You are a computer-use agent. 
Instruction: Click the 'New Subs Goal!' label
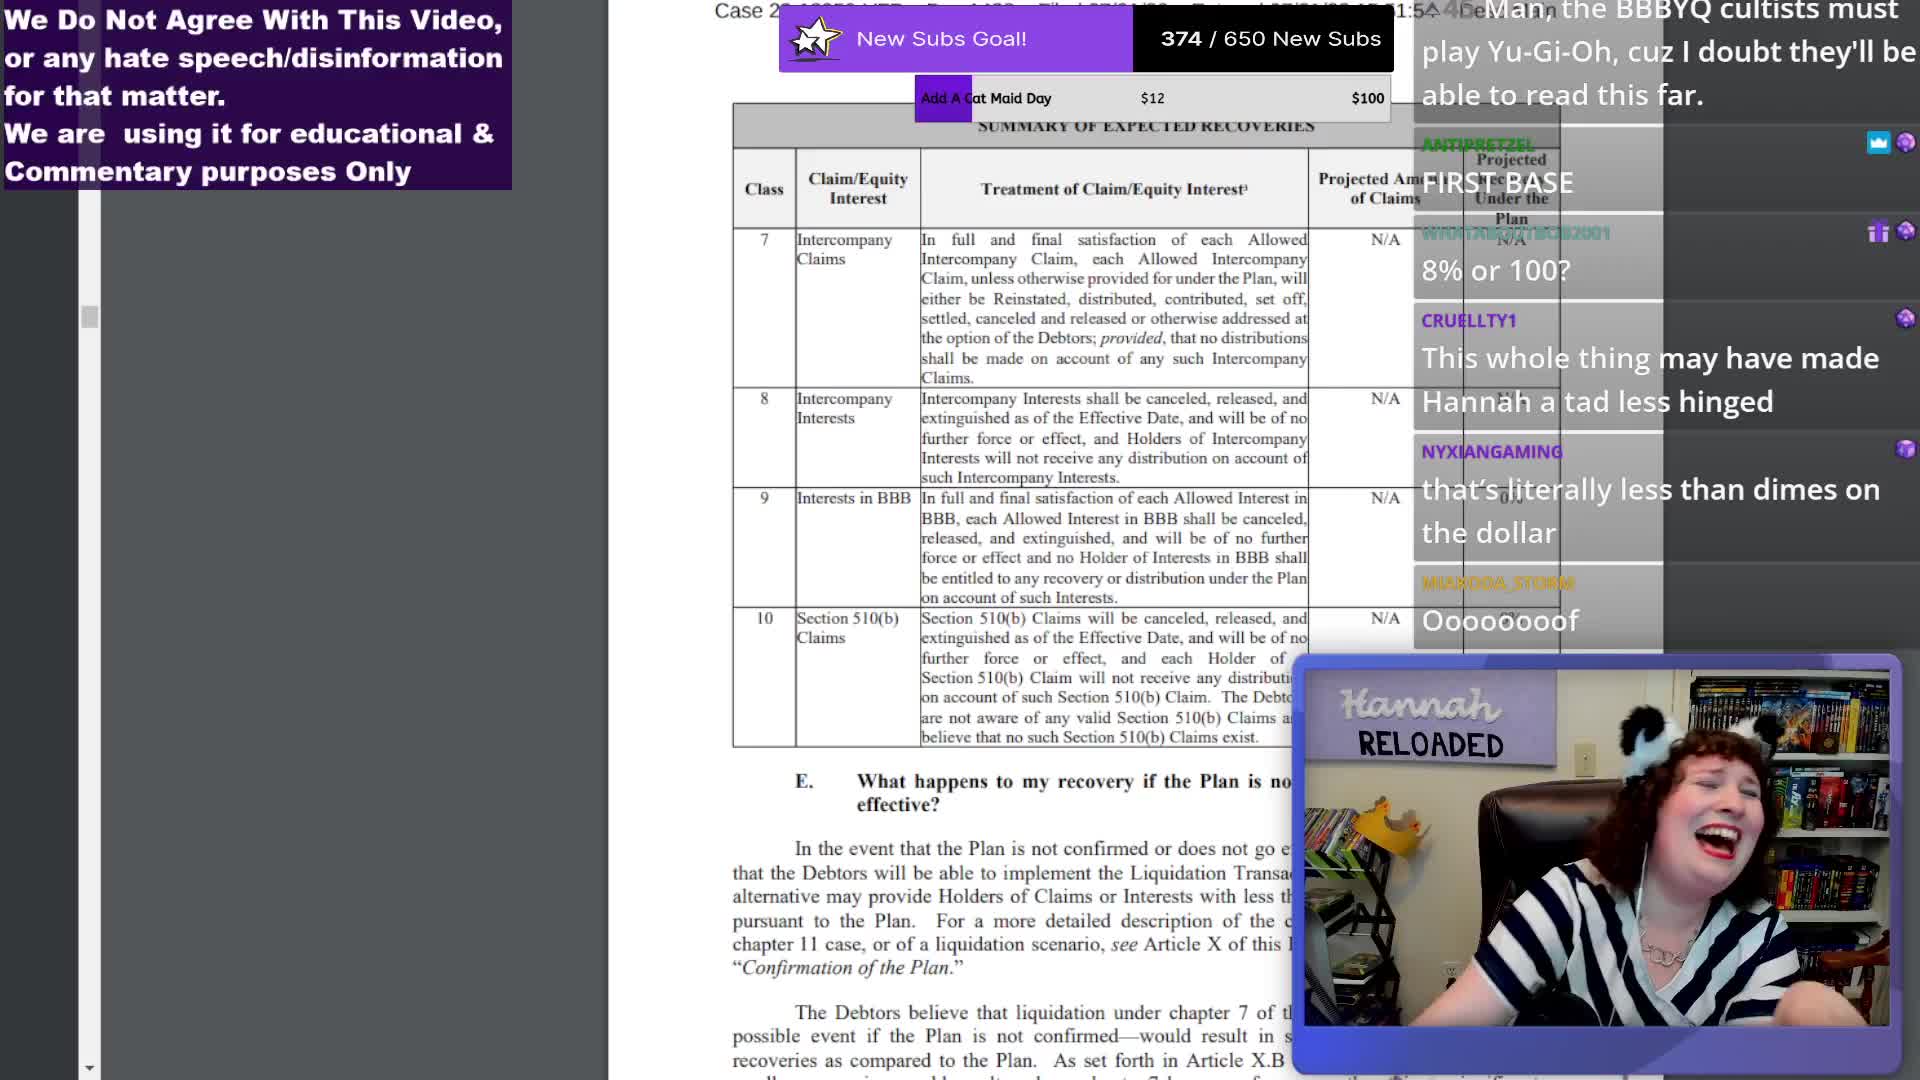pyautogui.click(x=941, y=39)
